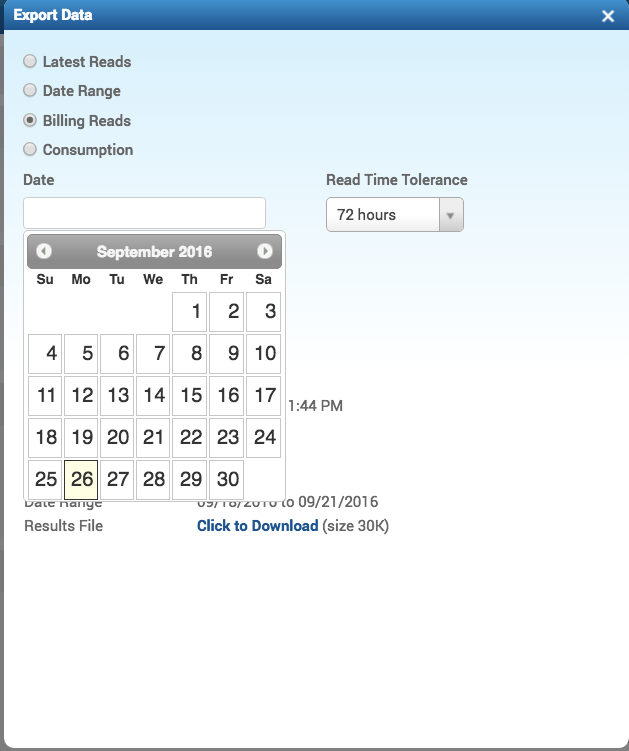Choose September 13 on the calendar
629x751 pixels.
click(118, 396)
